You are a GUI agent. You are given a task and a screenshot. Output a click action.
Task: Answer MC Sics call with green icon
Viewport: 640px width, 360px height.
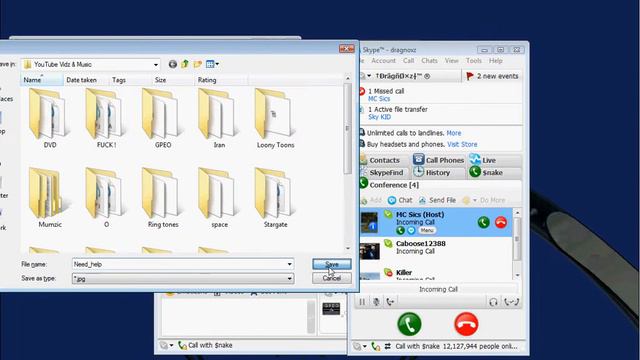click(484, 222)
